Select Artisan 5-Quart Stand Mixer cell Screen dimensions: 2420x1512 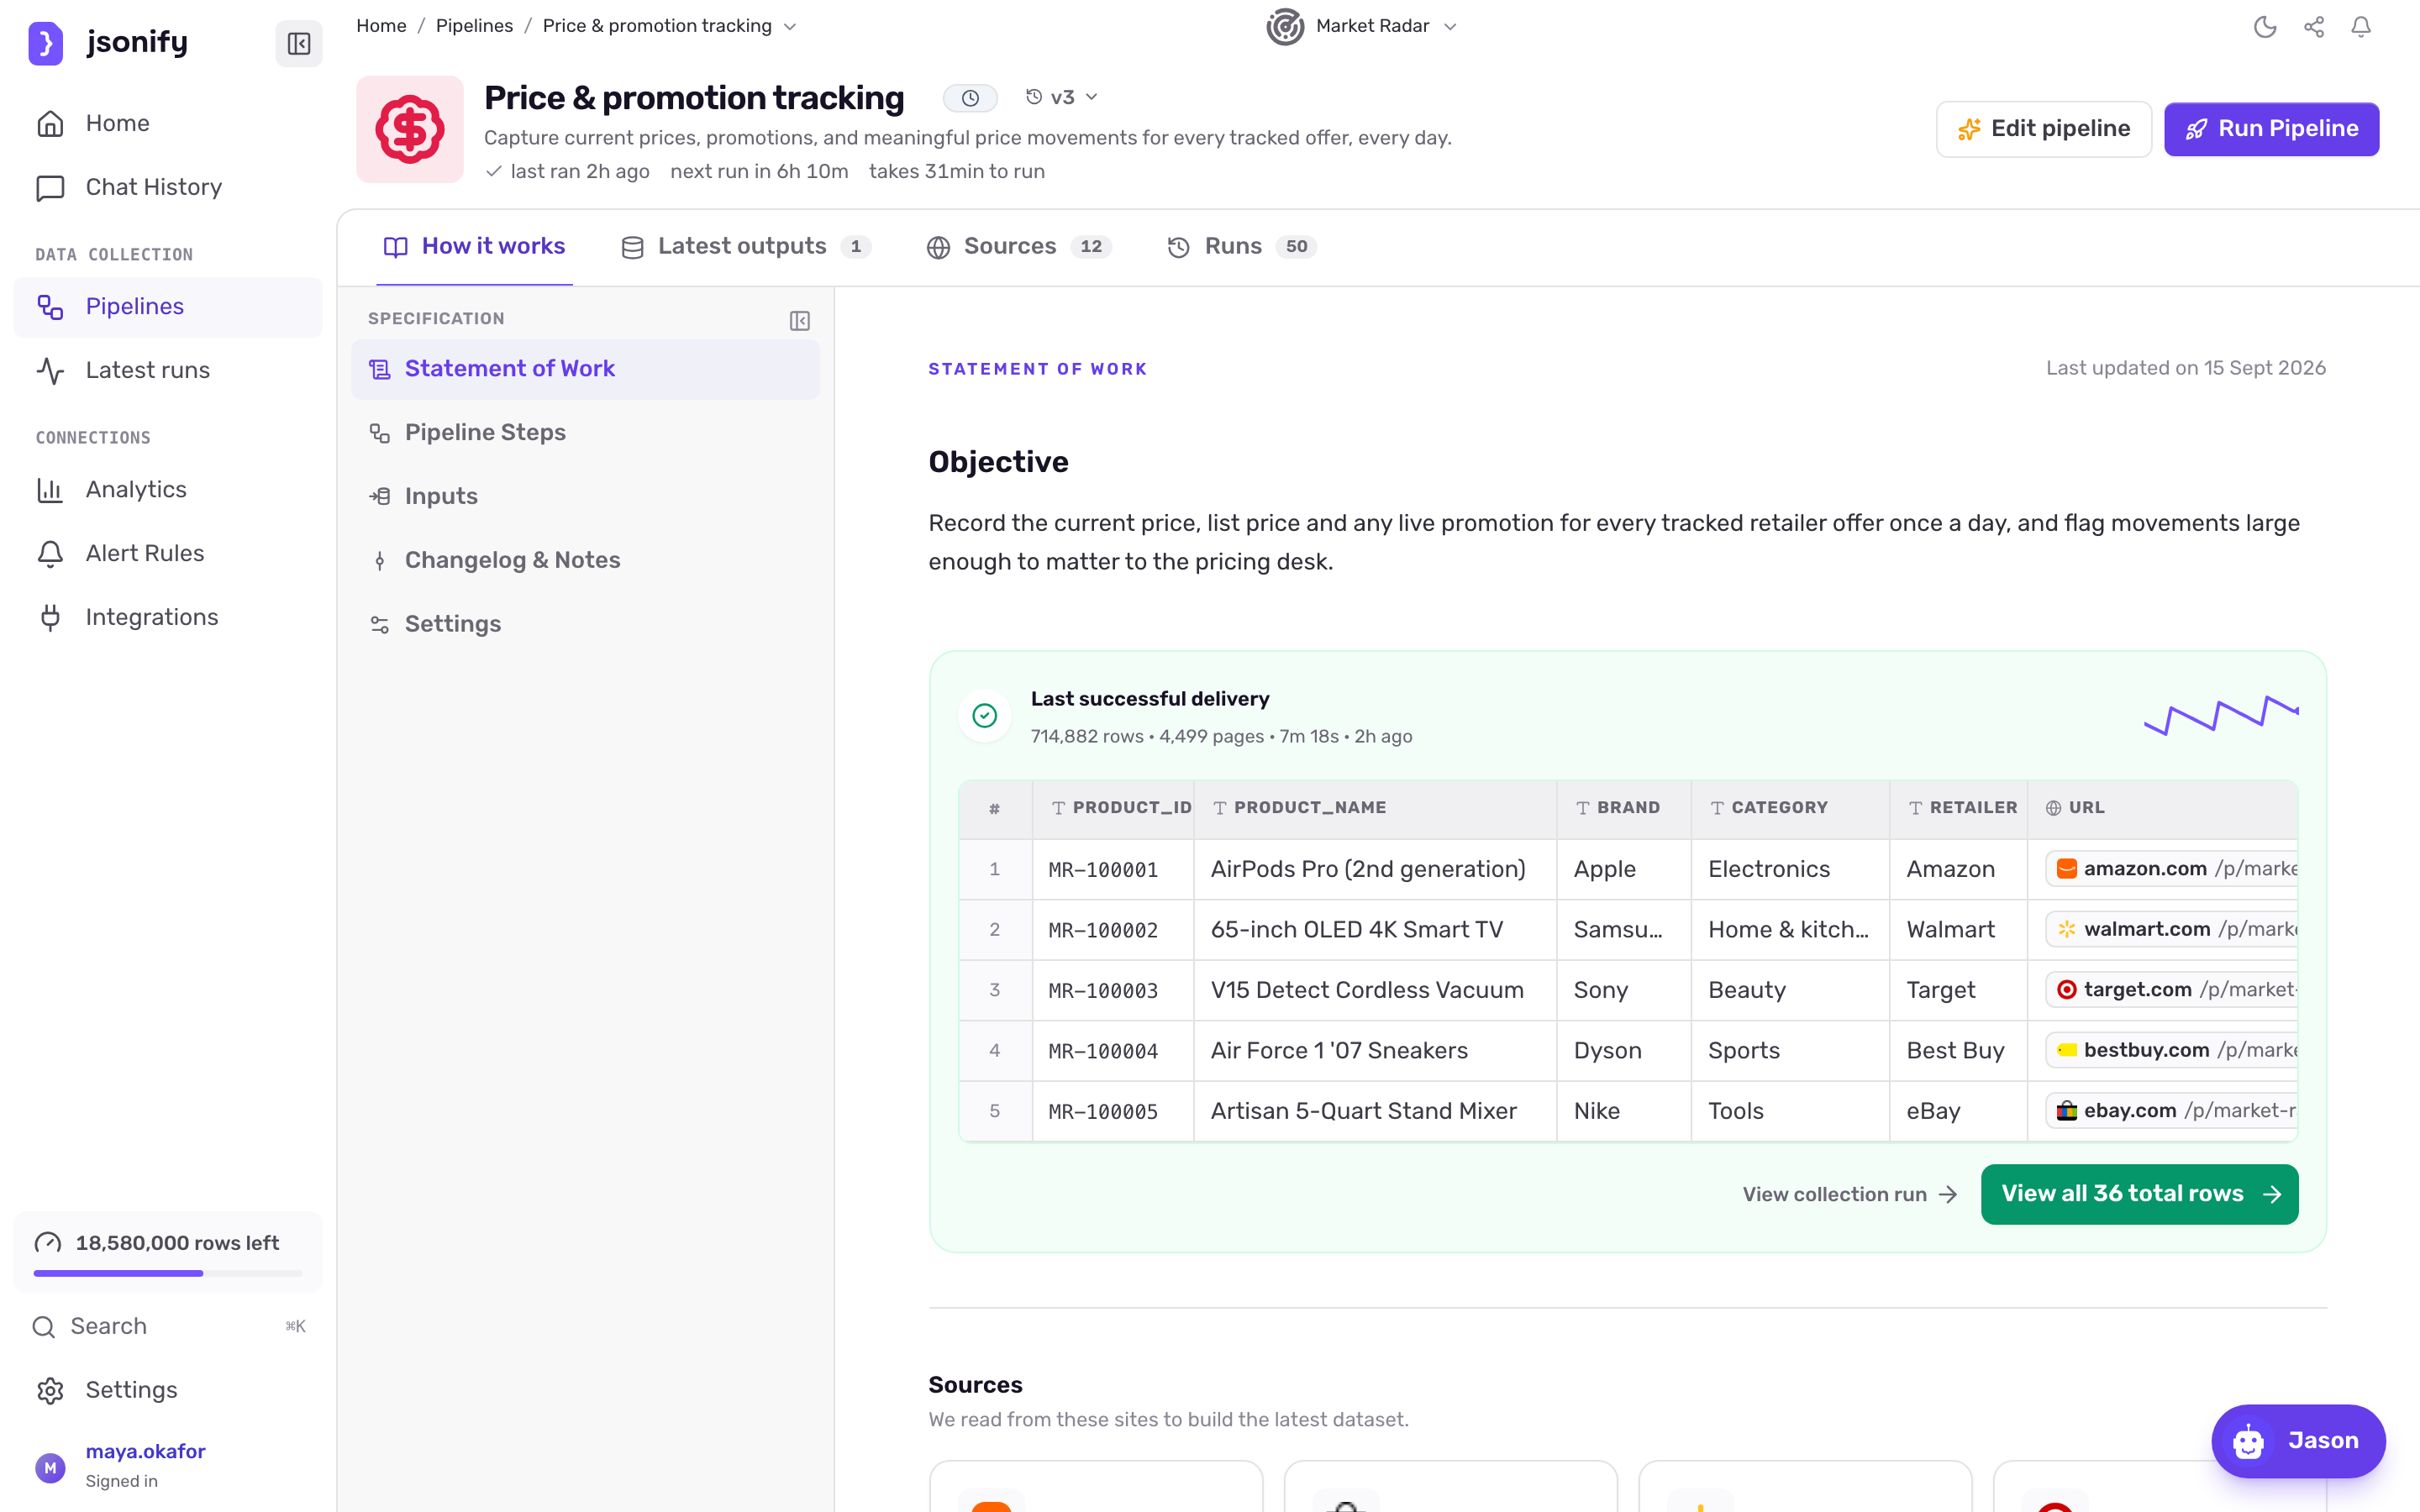(x=1374, y=1111)
